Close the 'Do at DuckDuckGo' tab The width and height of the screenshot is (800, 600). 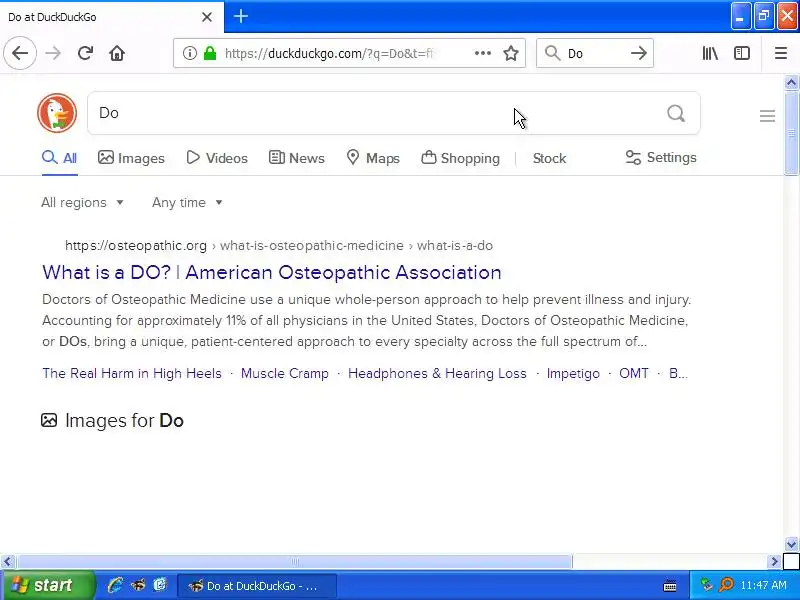[207, 17]
